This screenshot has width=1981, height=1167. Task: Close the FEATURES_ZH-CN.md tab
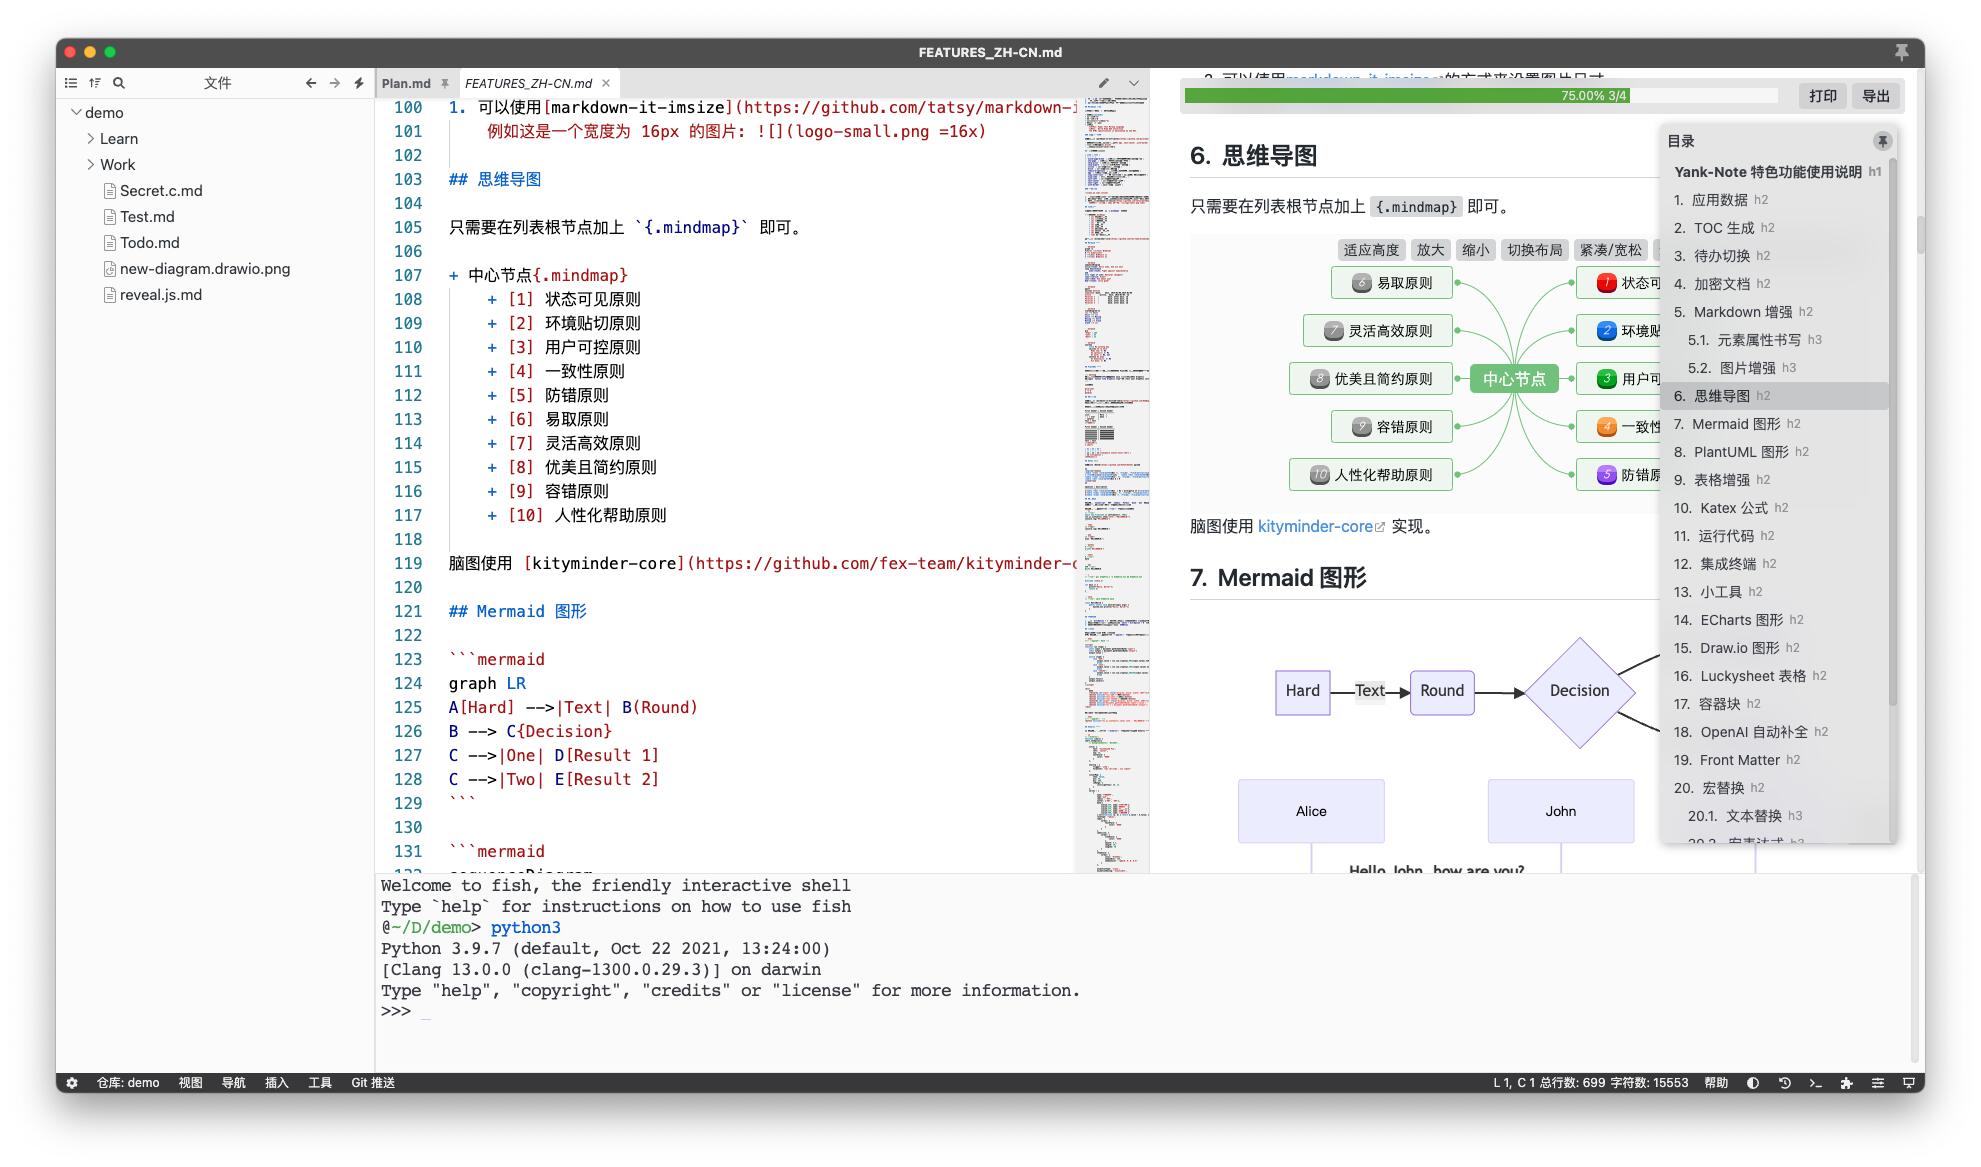click(606, 83)
